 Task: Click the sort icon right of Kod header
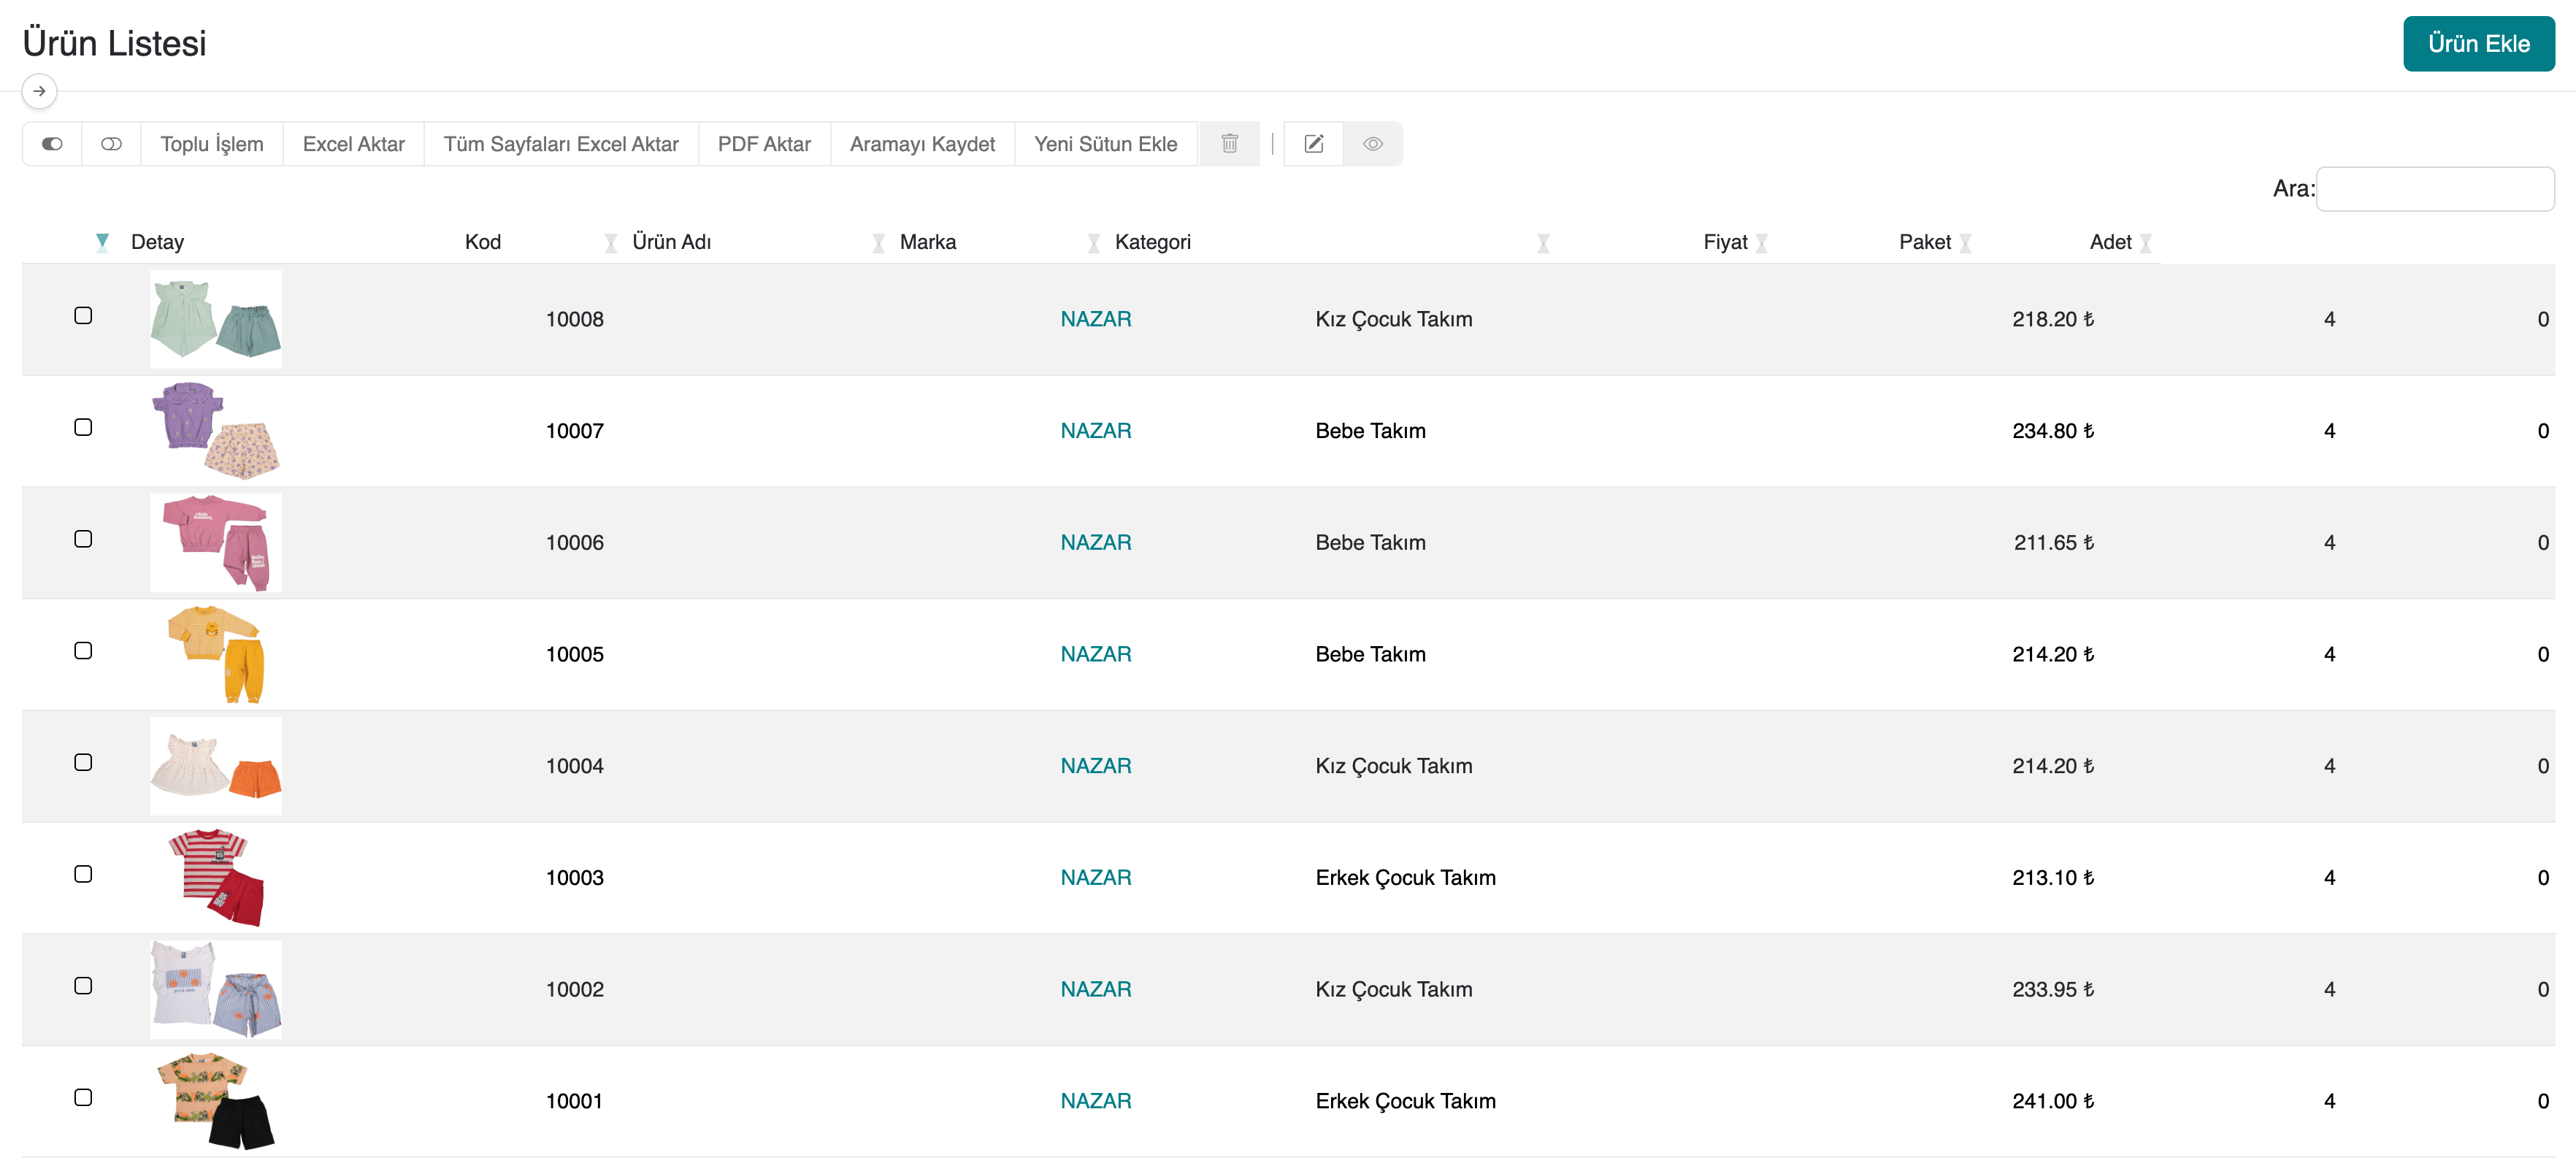click(x=610, y=243)
